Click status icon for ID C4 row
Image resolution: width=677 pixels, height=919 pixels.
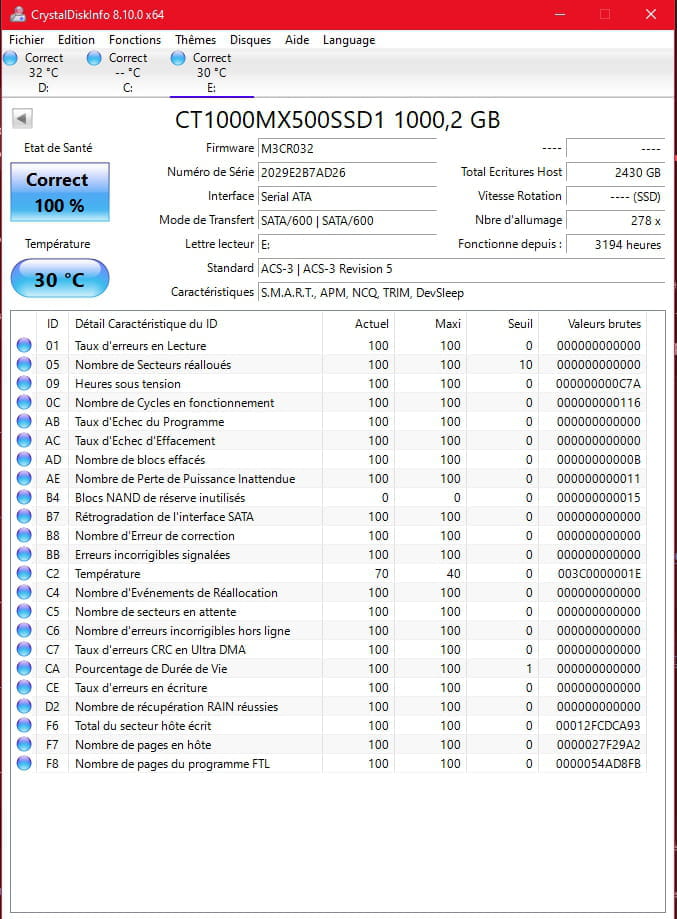[24, 593]
